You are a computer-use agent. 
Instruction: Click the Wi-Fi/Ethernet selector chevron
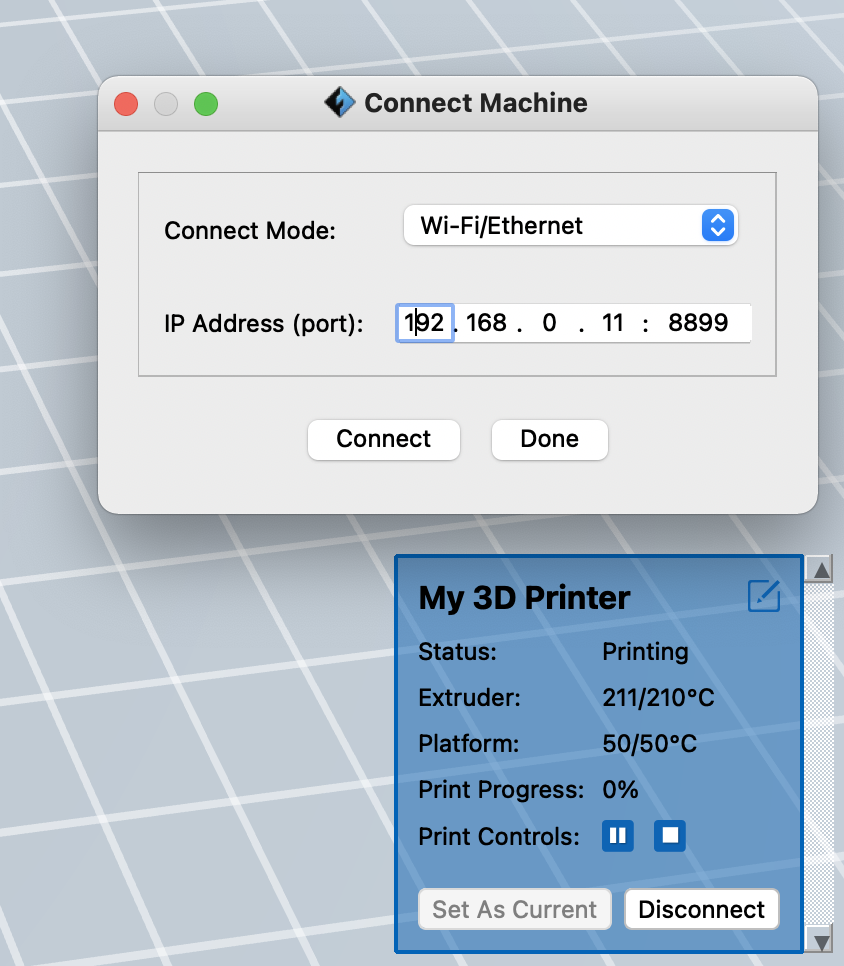717,225
